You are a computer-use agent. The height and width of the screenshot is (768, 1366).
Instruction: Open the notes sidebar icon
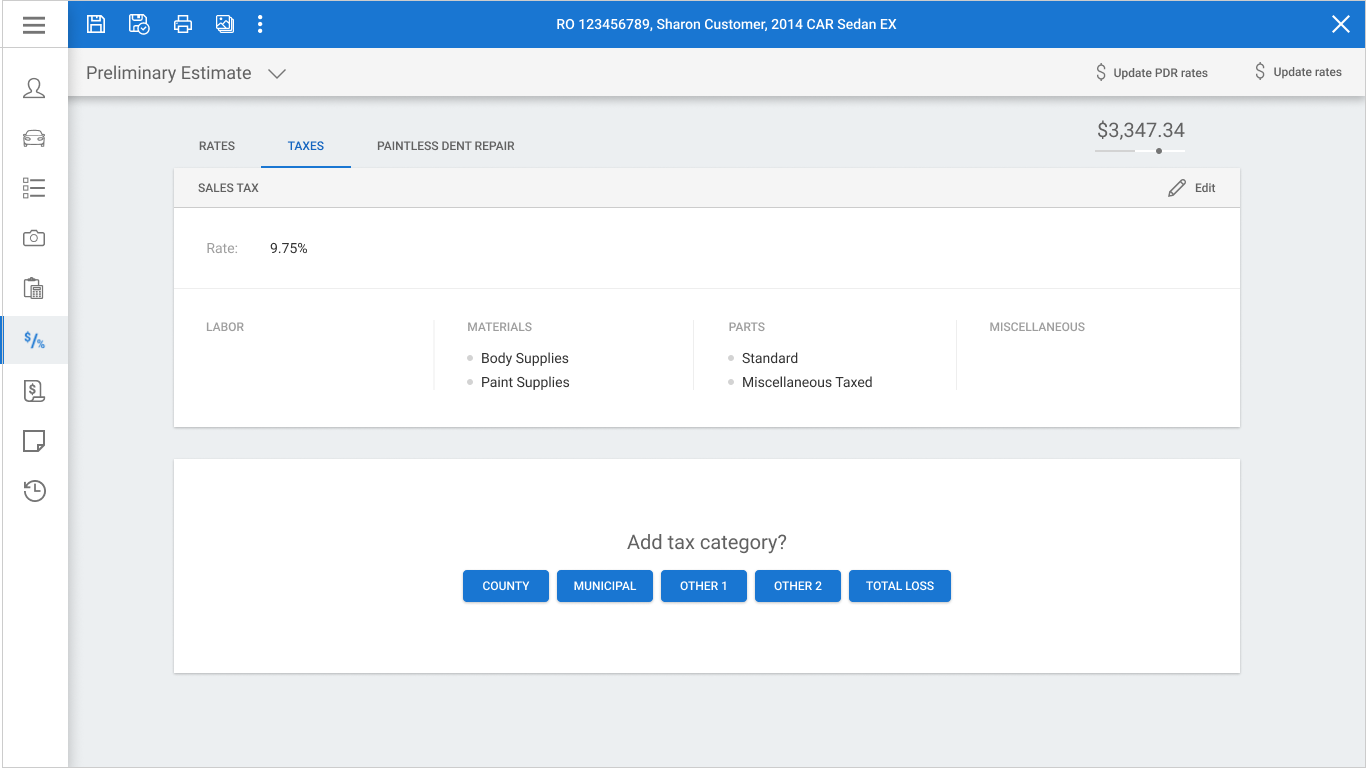click(34, 441)
